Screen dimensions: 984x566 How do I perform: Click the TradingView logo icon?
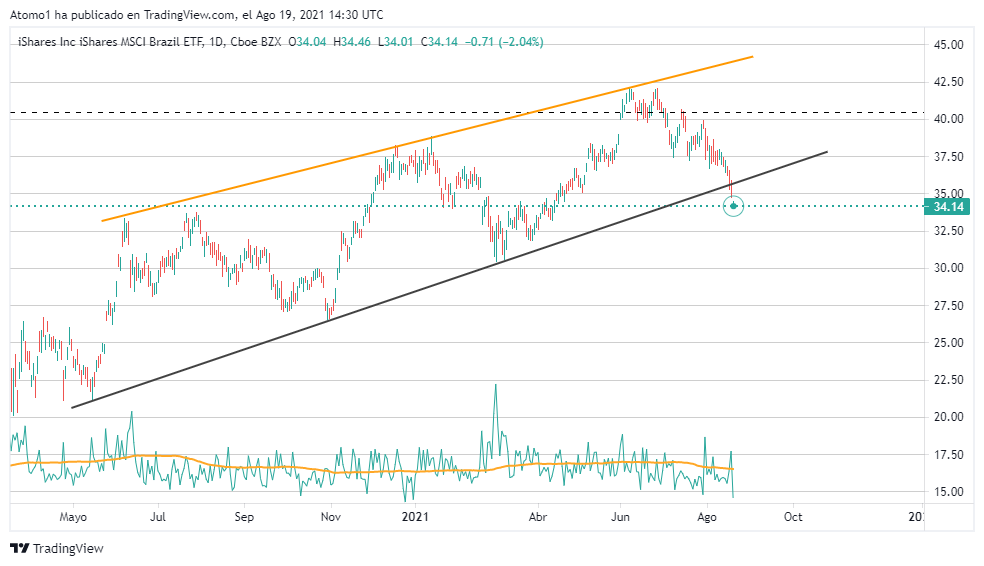(x=19, y=548)
